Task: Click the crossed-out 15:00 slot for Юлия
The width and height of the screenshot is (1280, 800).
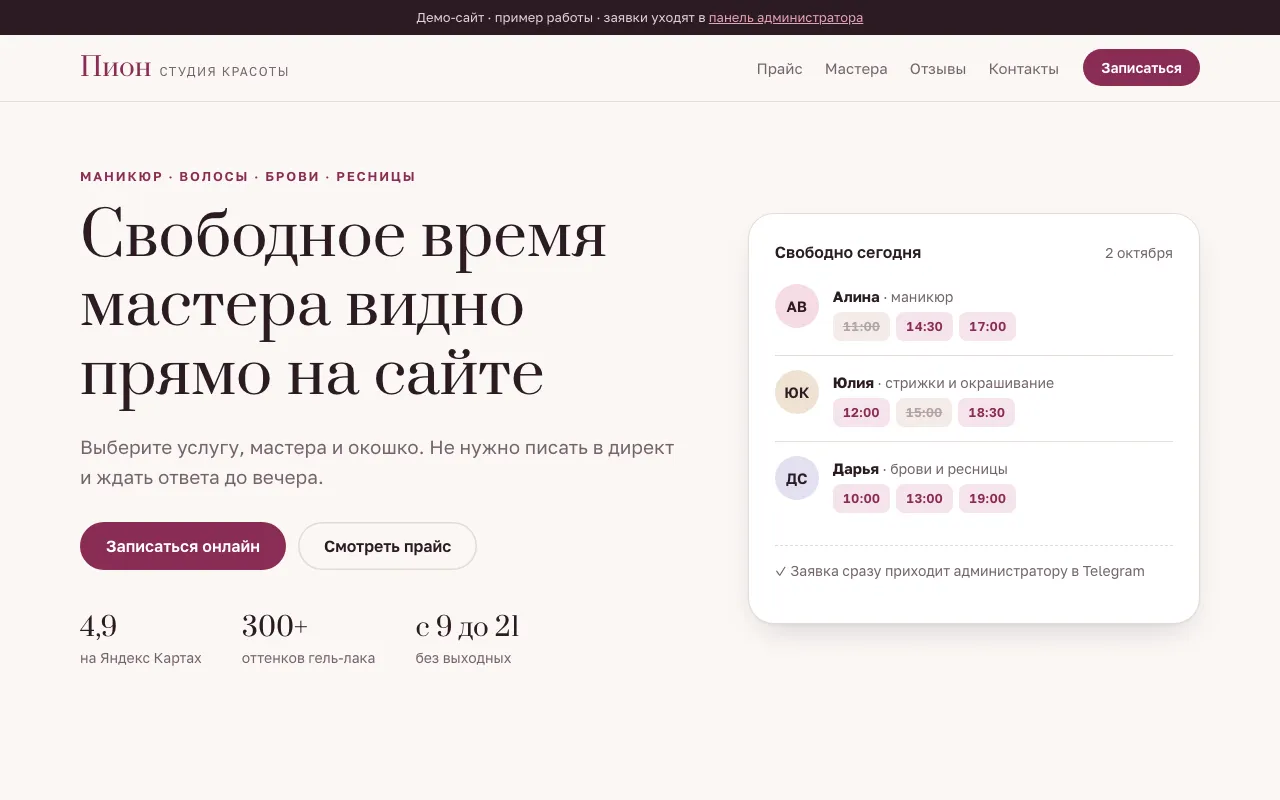Action: 924,412
